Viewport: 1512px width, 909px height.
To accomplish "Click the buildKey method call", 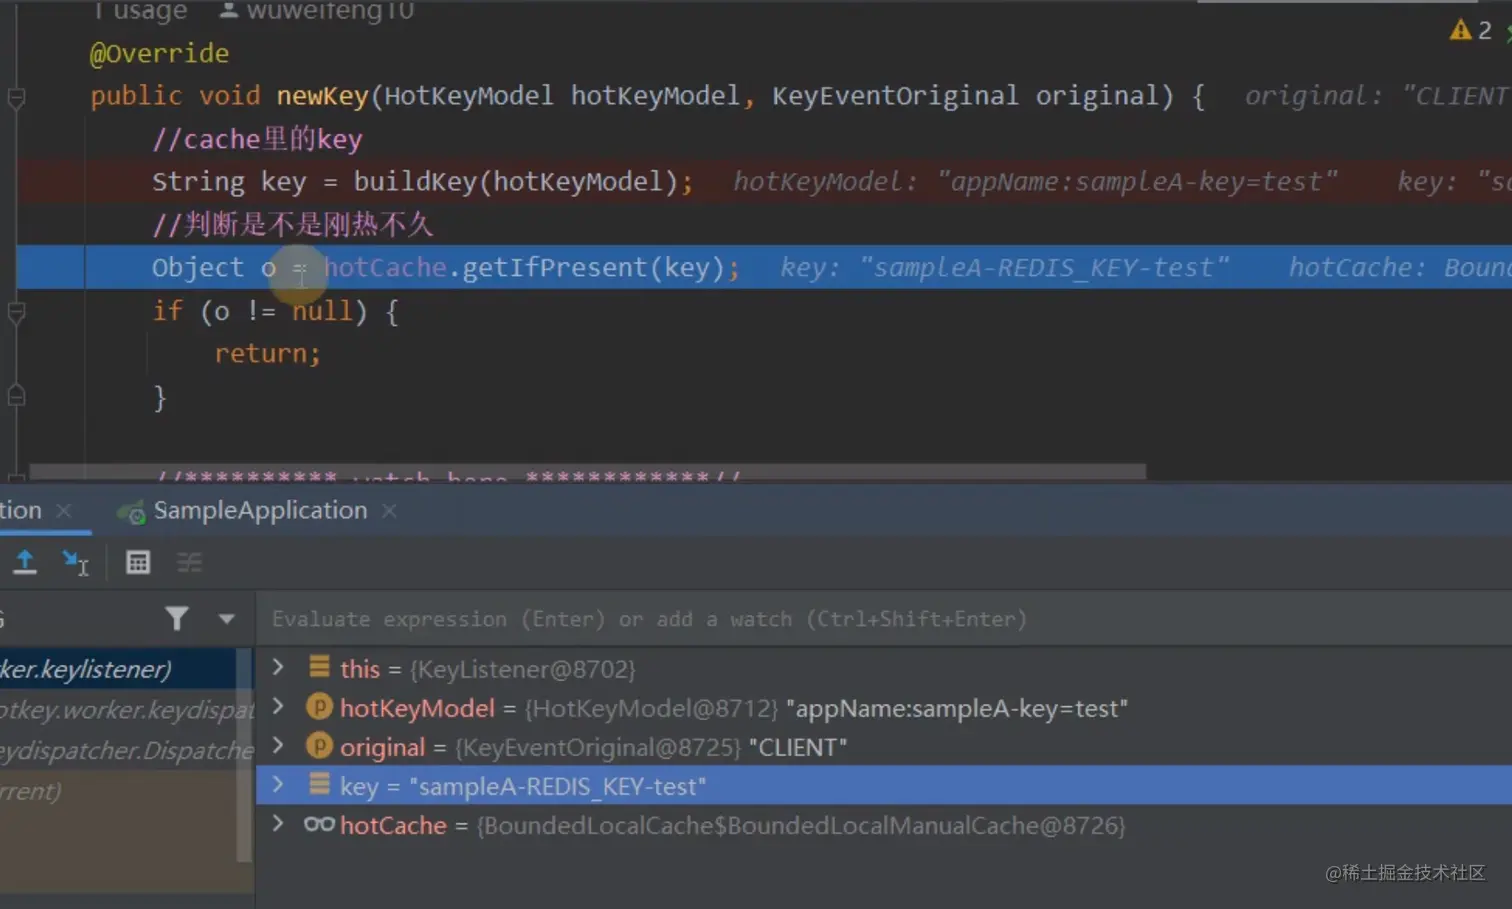I will (x=416, y=182).
